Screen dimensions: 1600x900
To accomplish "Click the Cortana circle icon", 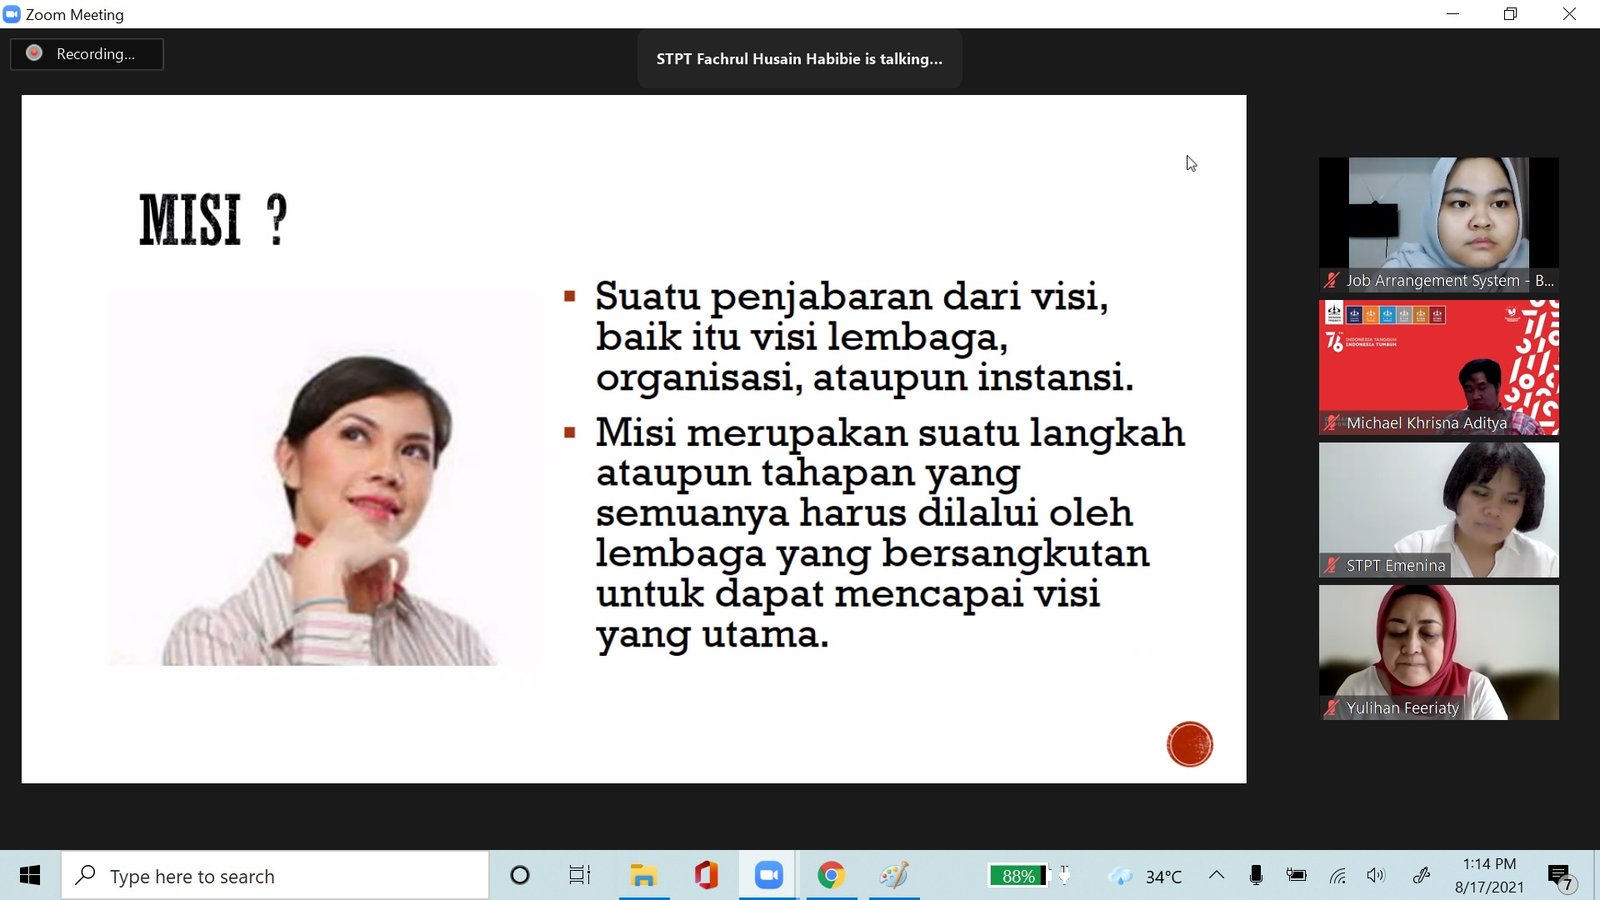I will pos(519,876).
